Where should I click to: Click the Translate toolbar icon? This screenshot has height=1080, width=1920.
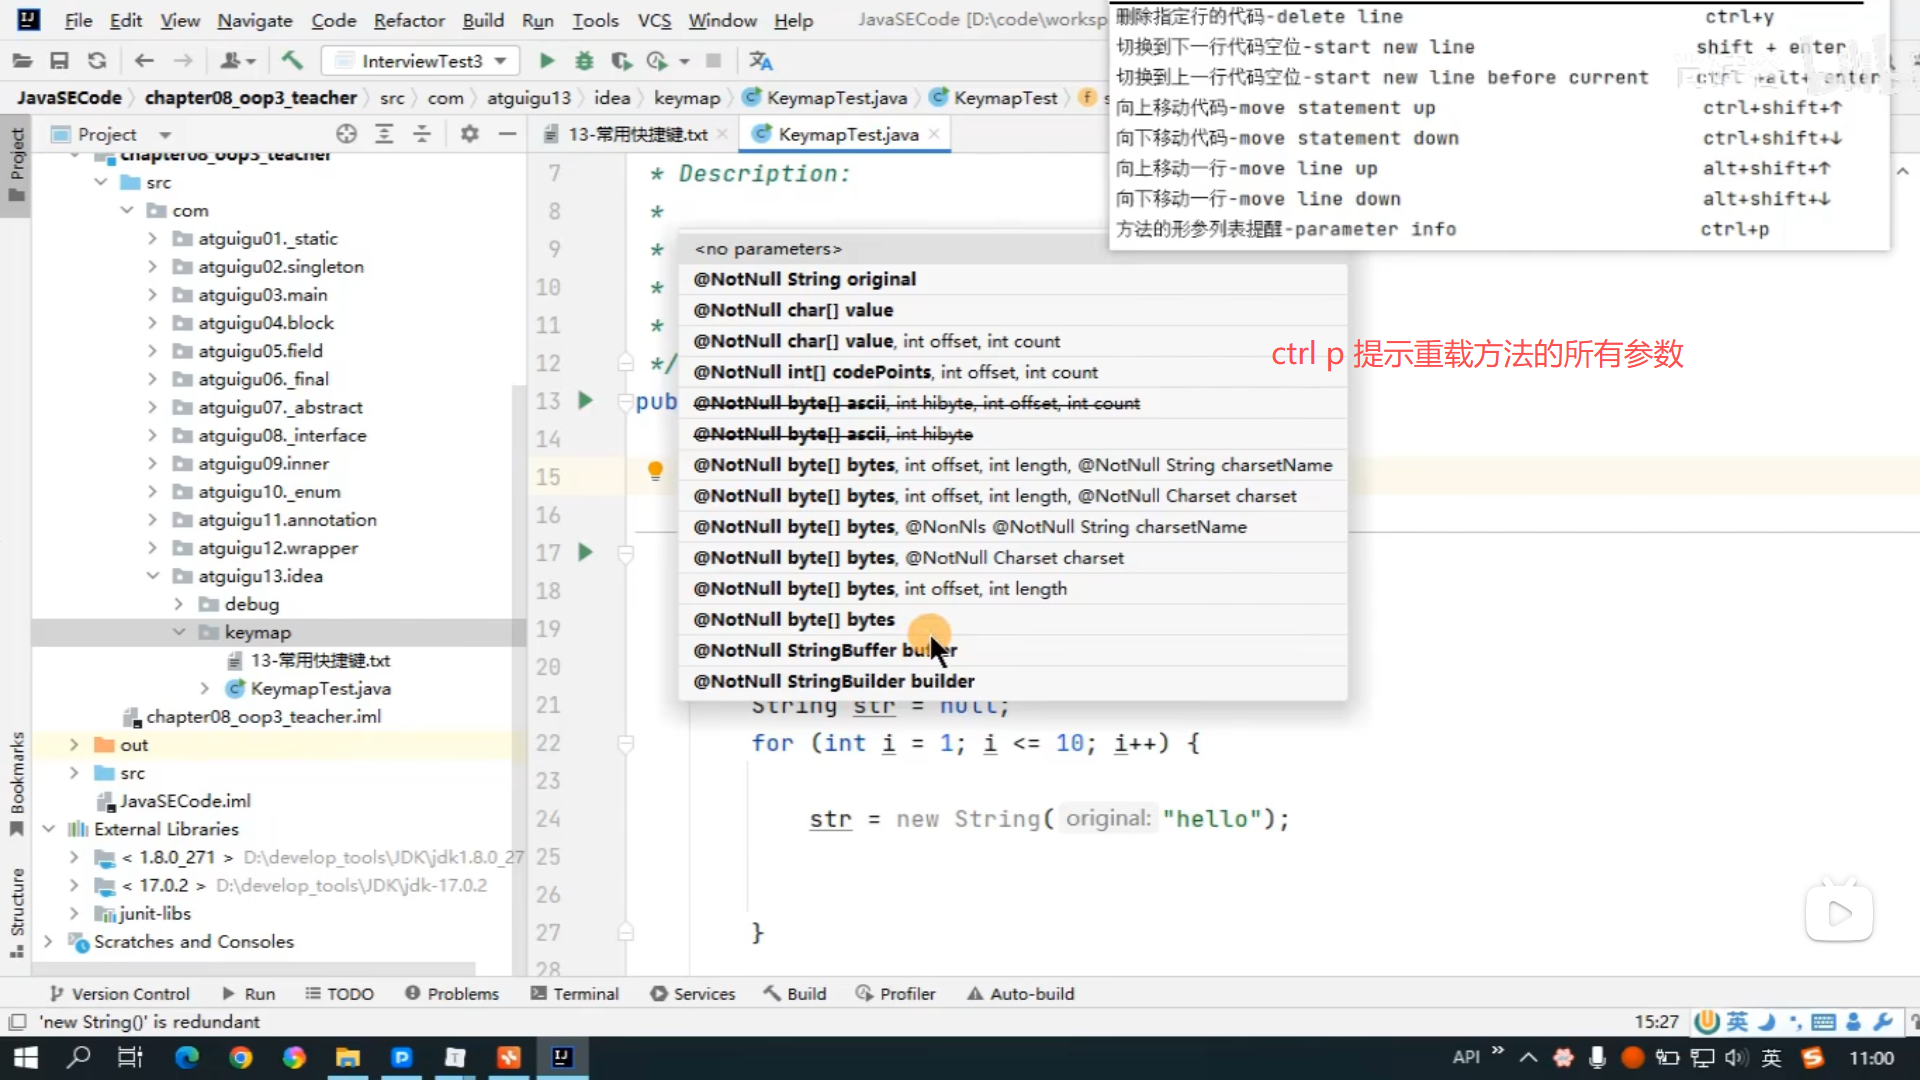click(760, 61)
